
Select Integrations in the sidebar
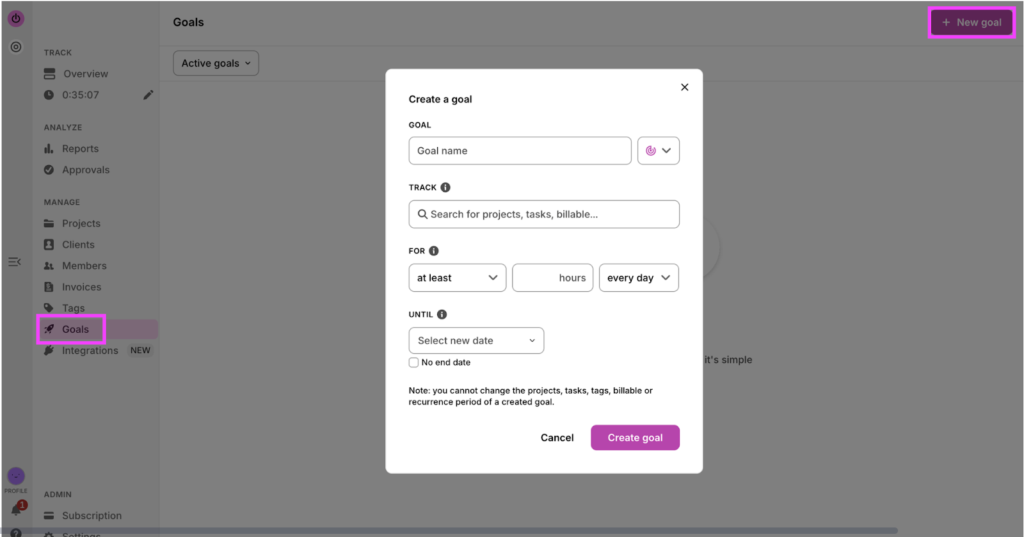90,351
